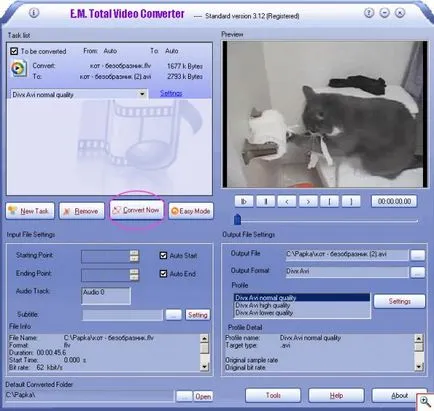
Task: Uncheck the To be converted checkbox
Action: pos(14,51)
